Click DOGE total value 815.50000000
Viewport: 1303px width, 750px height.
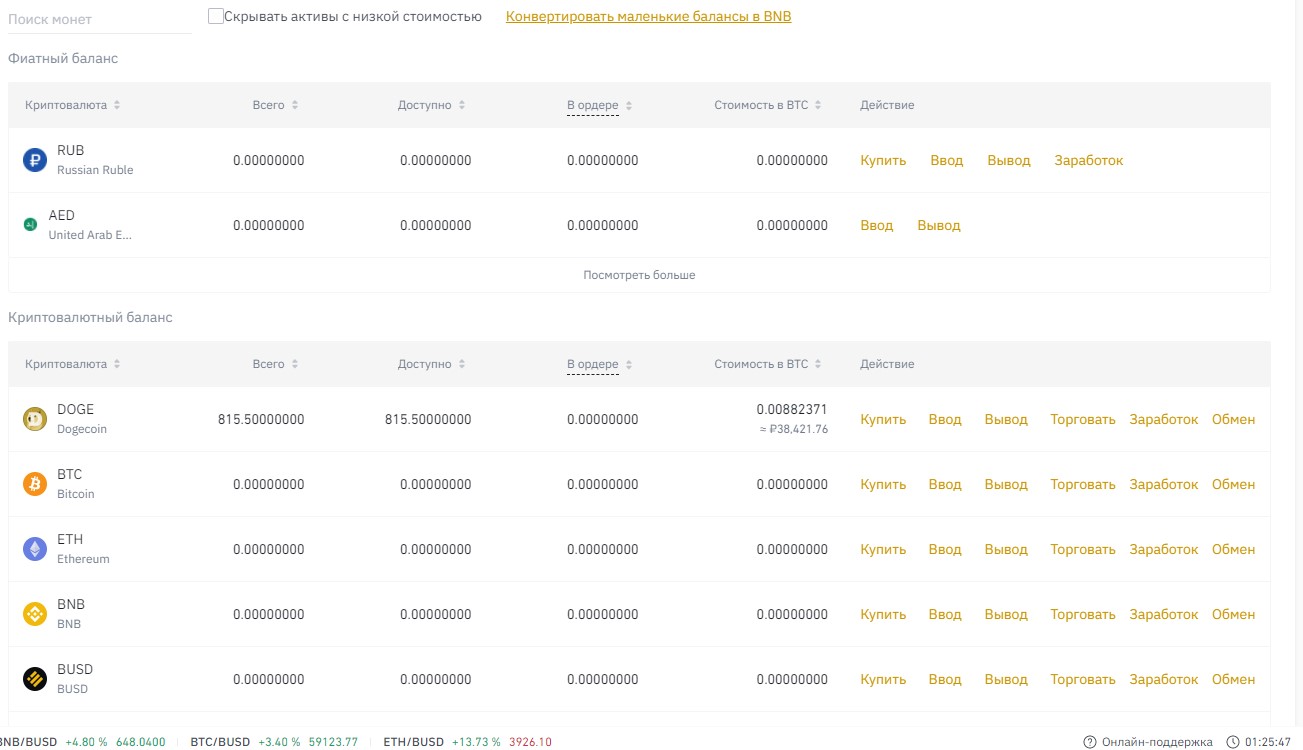(261, 419)
